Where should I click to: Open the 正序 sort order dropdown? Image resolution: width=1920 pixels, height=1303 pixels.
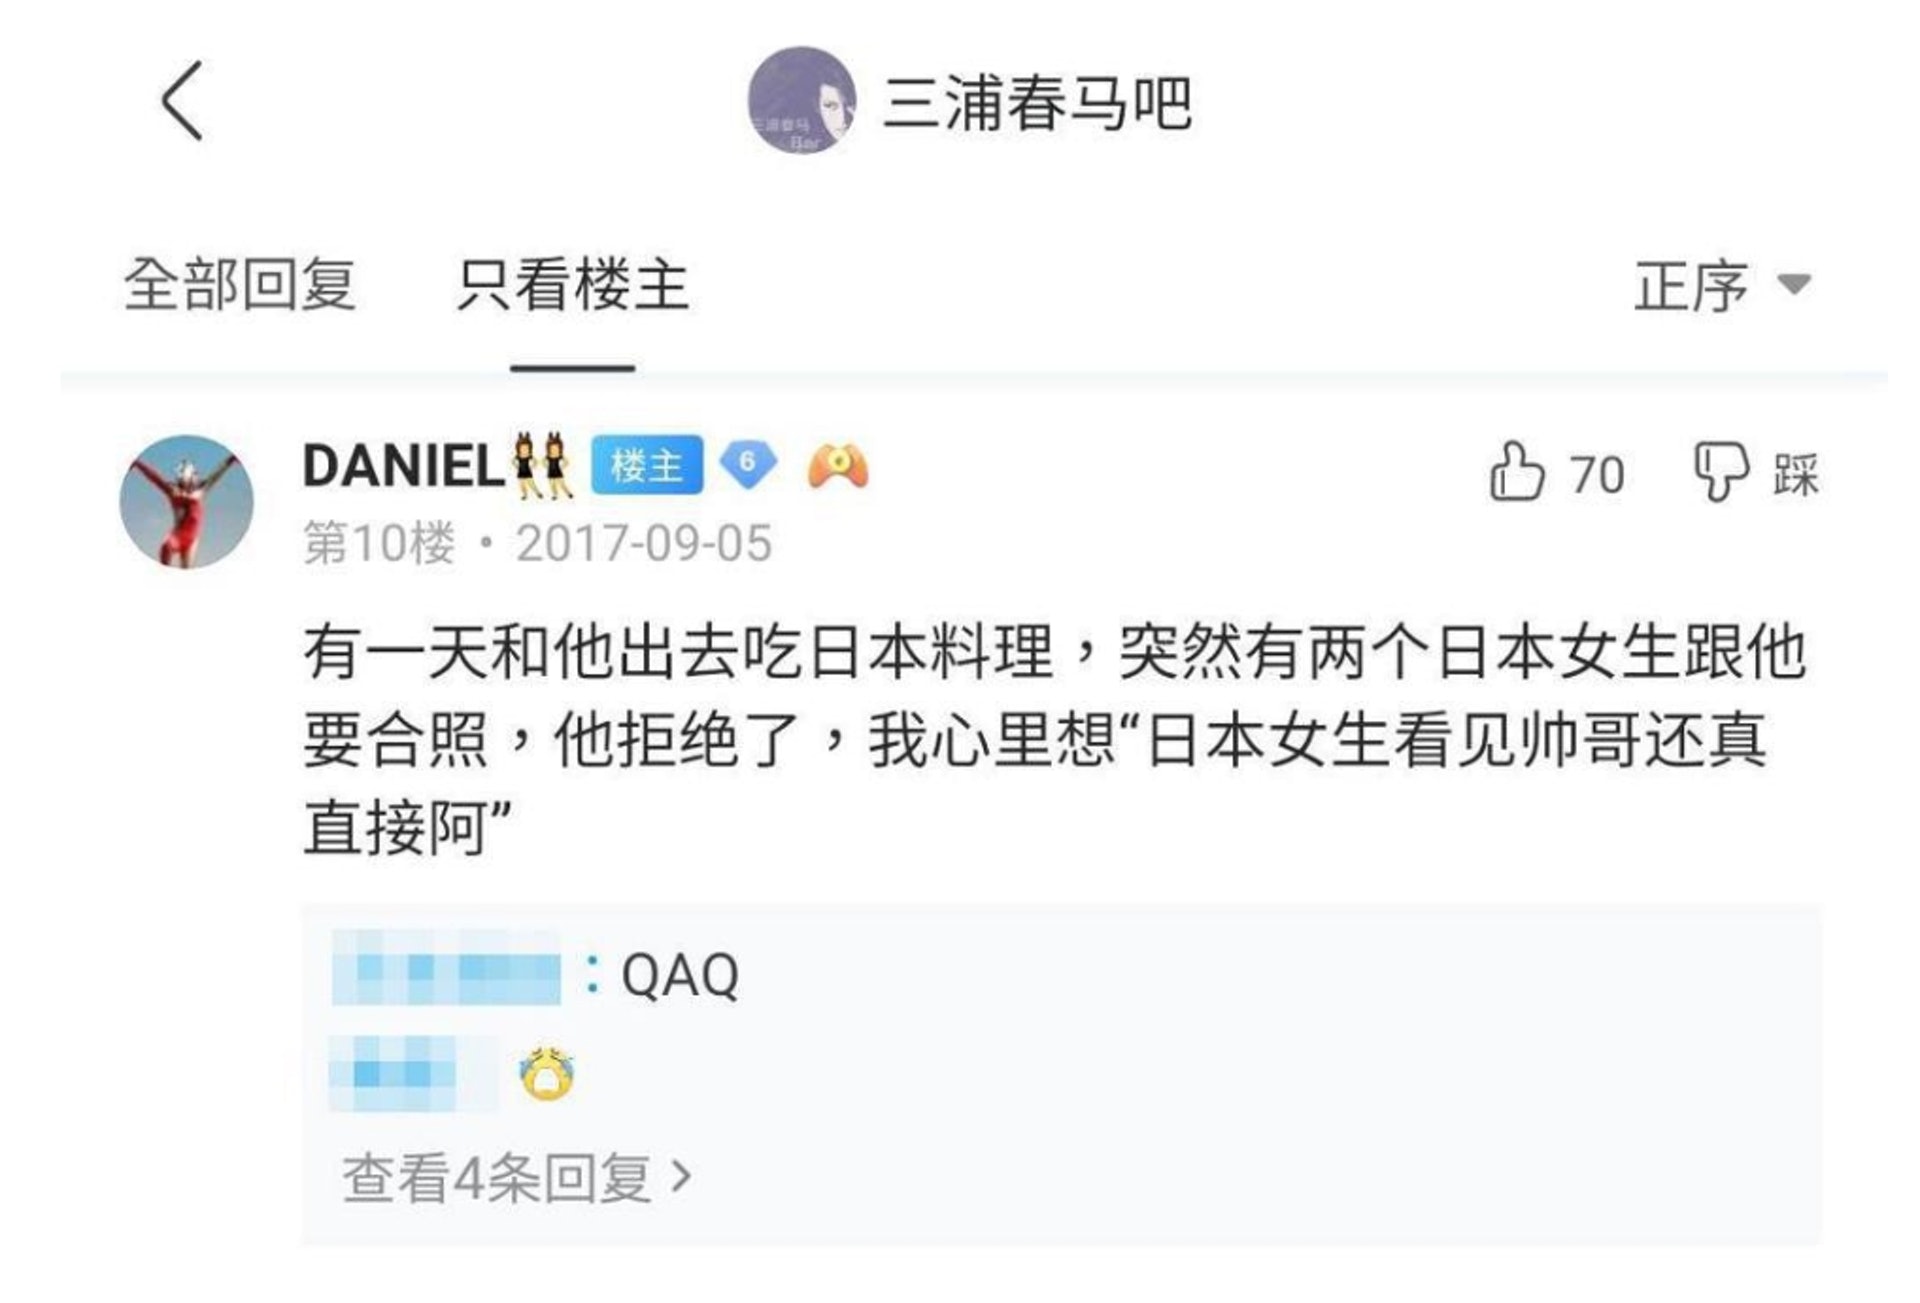(x=1691, y=287)
